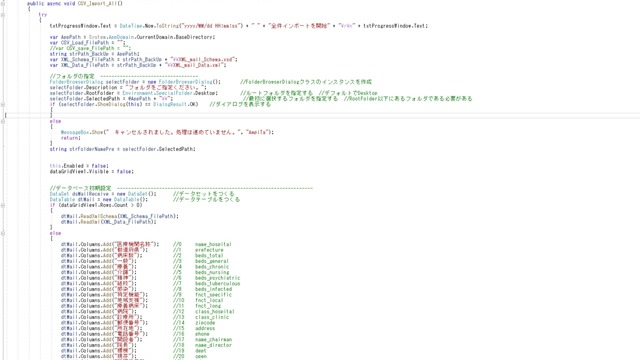Collapse the CSV_Import_All method fold marker

click(3, 4)
